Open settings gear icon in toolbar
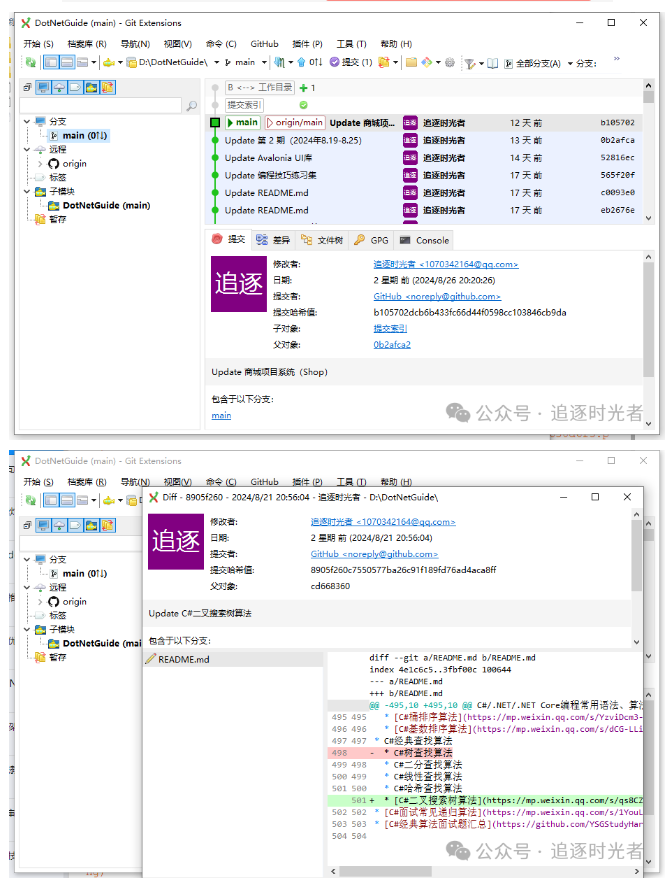The image size is (666, 891). tap(449, 63)
